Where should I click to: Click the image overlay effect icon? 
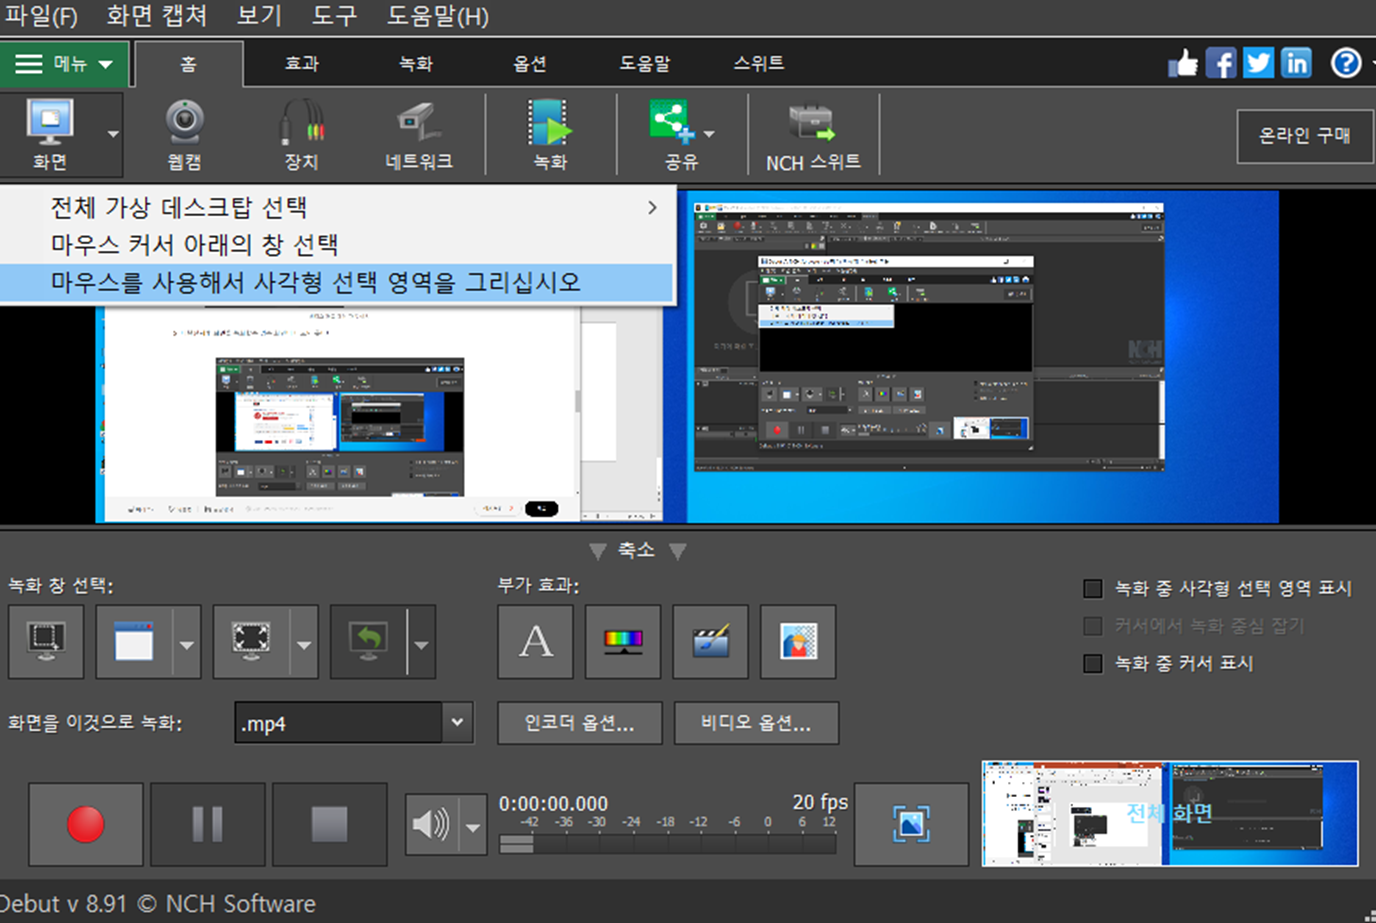click(x=798, y=641)
